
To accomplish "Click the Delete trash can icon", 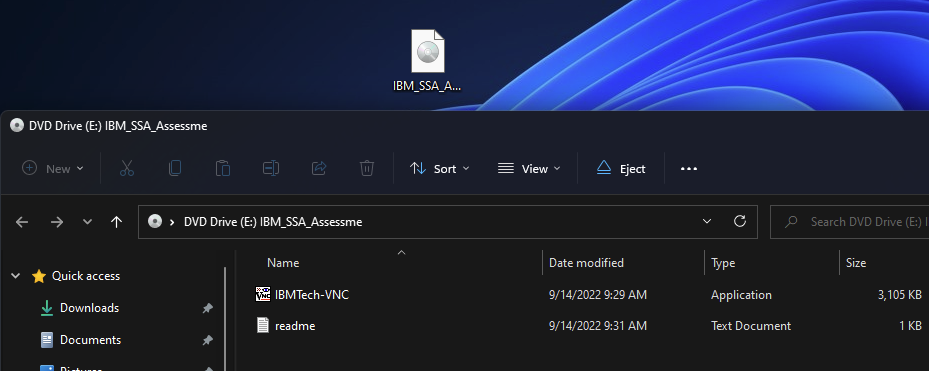I will point(367,168).
